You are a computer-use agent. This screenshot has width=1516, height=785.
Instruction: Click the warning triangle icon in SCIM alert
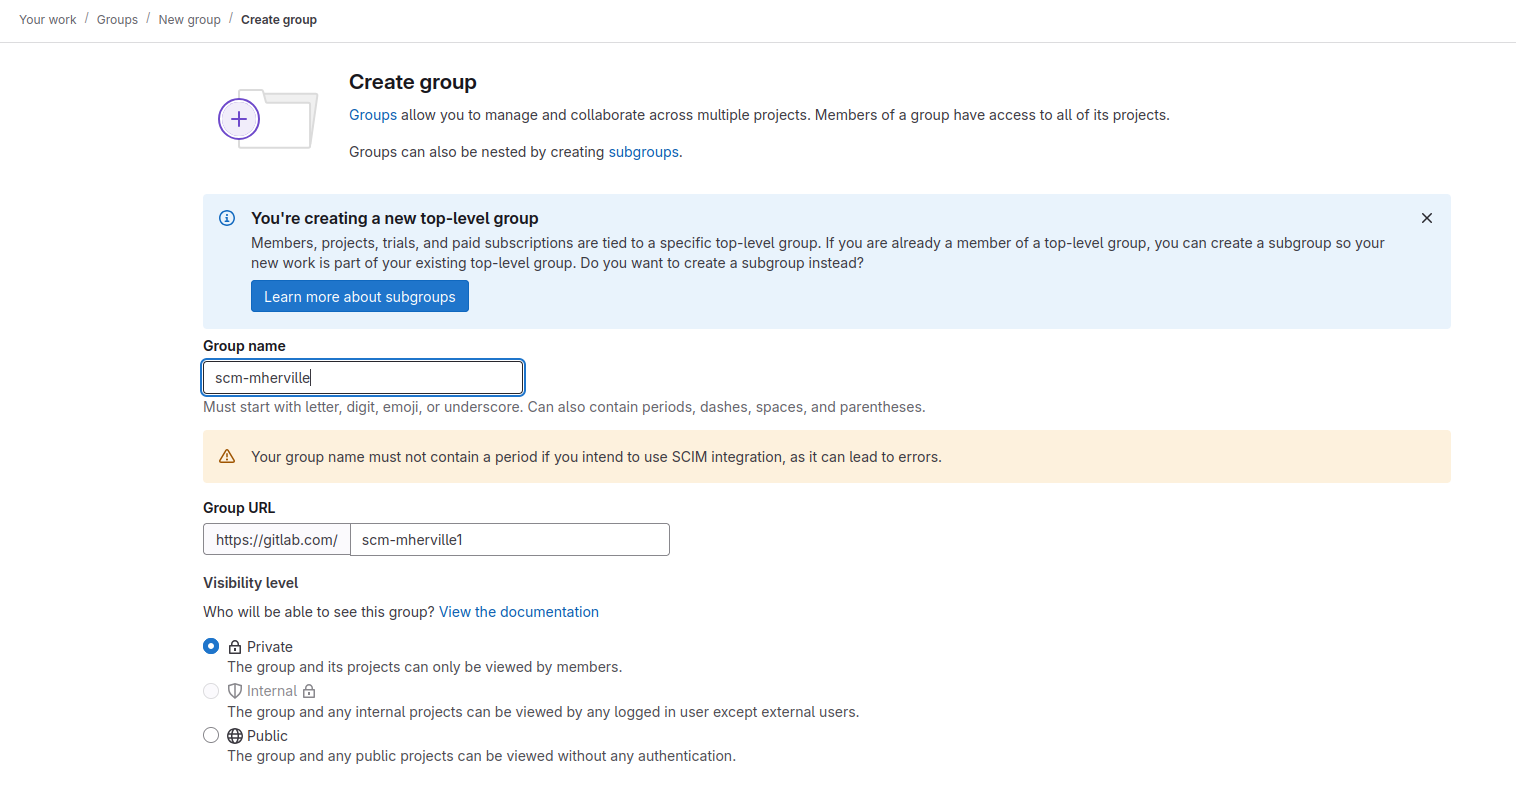(227, 457)
